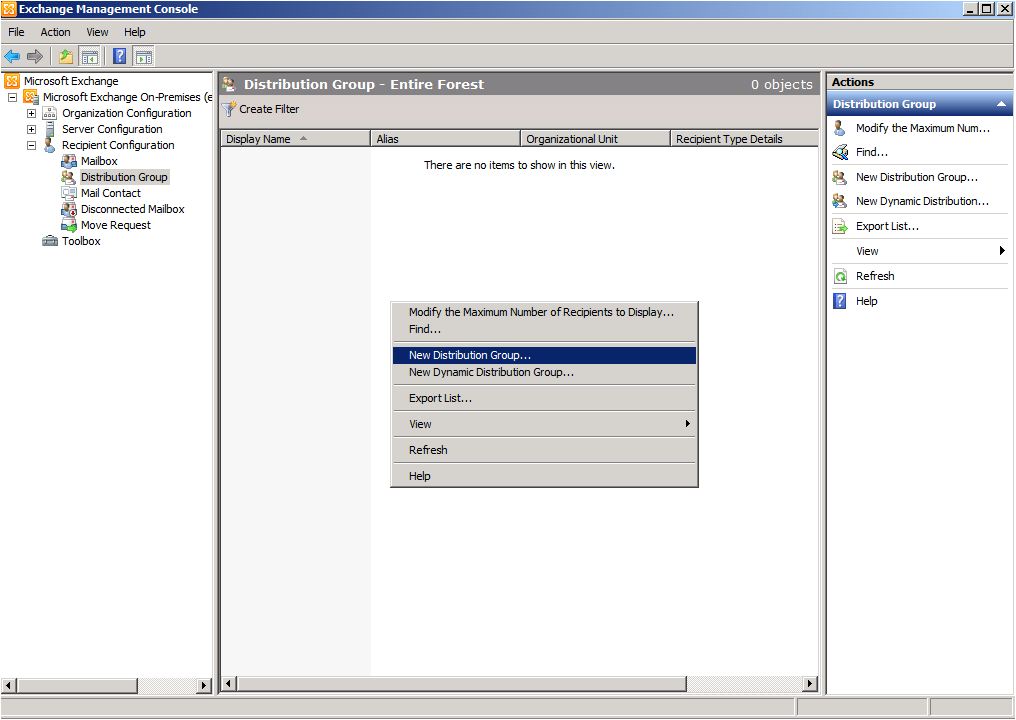Click the Disconnected Mailbox node icon
The width and height of the screenshot is (1016, 720).
[x=69, y=209]
